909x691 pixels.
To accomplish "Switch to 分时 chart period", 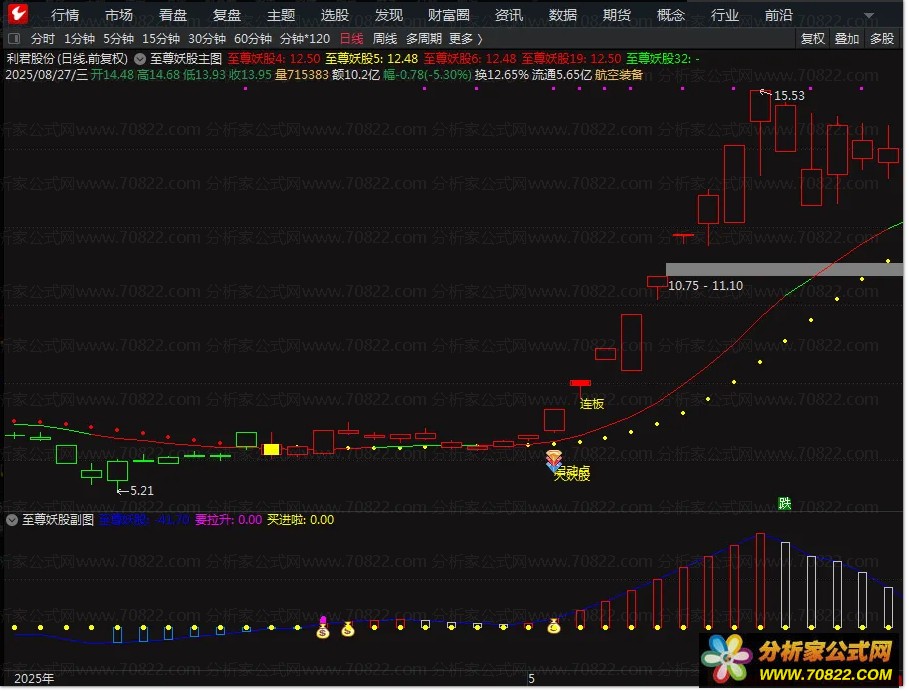I will 43,39.
